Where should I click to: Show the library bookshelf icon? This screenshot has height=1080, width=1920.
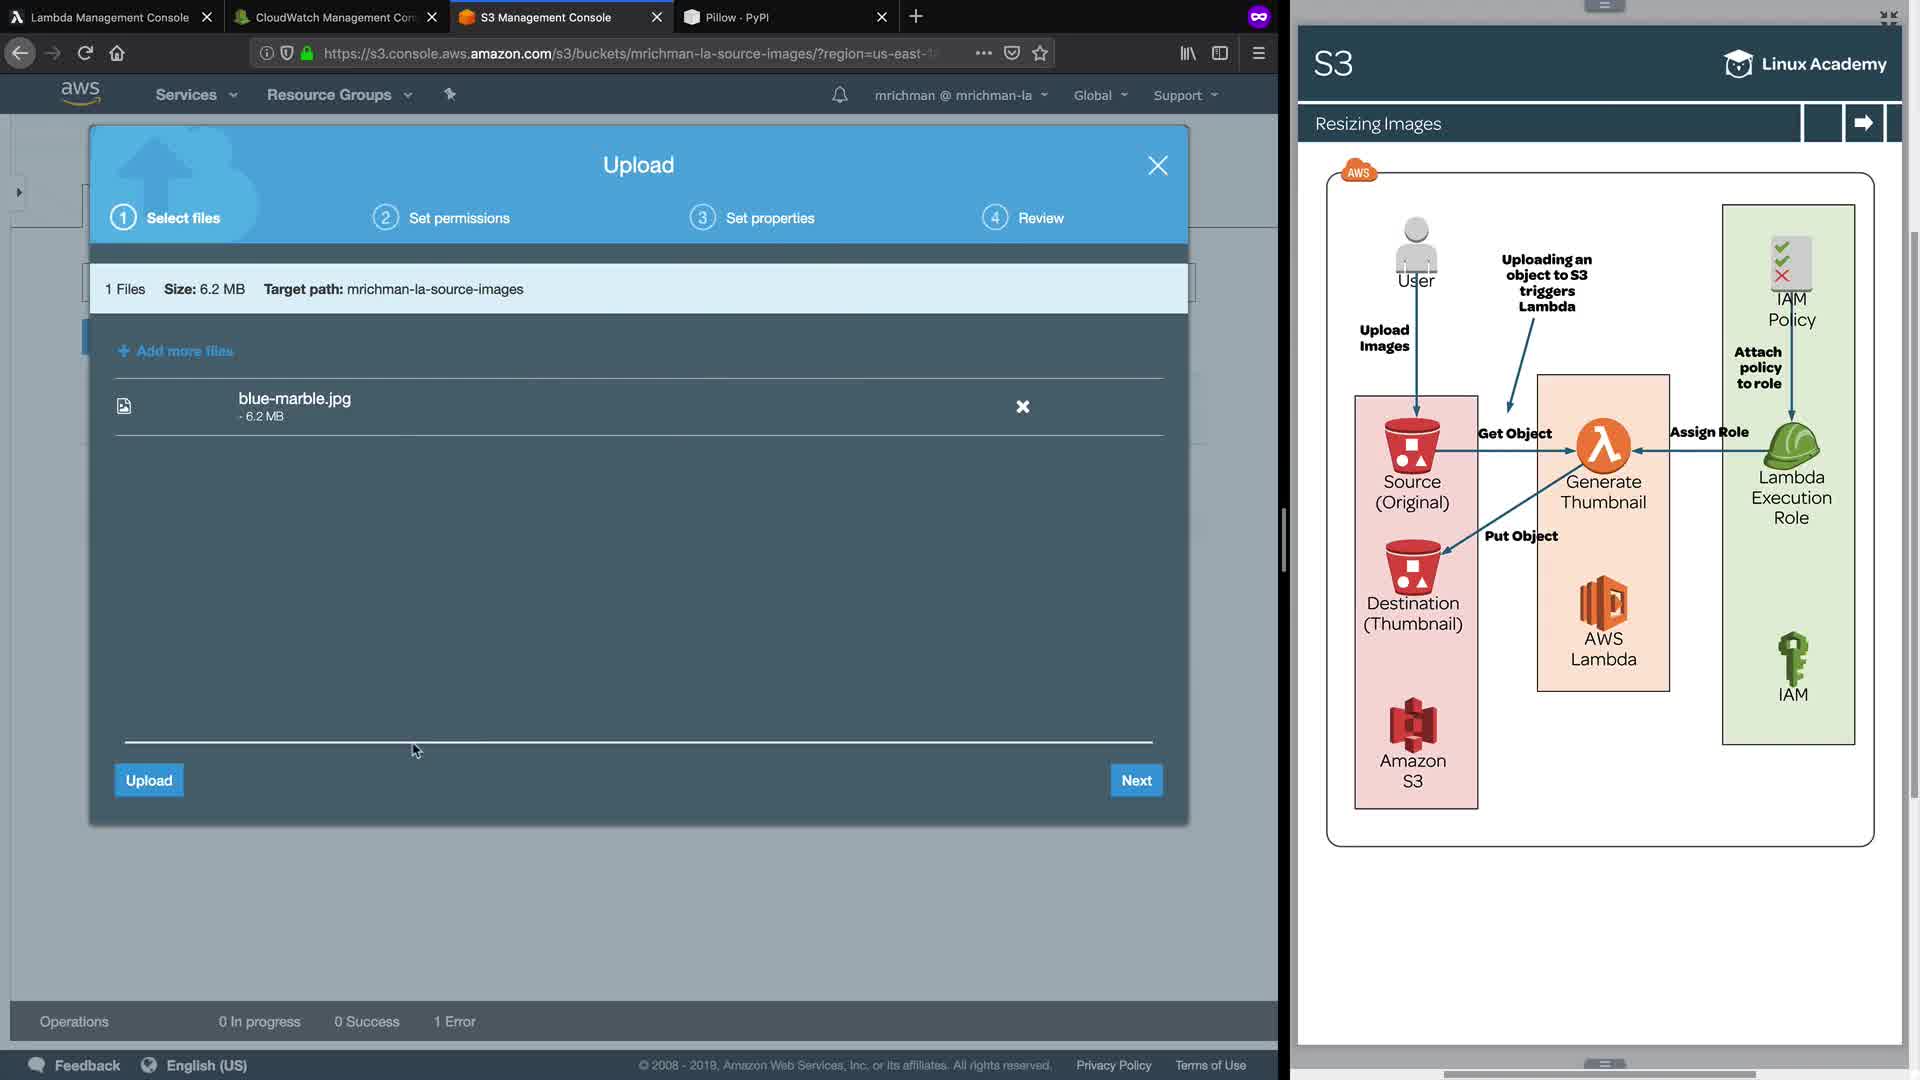click(1187, 53)
